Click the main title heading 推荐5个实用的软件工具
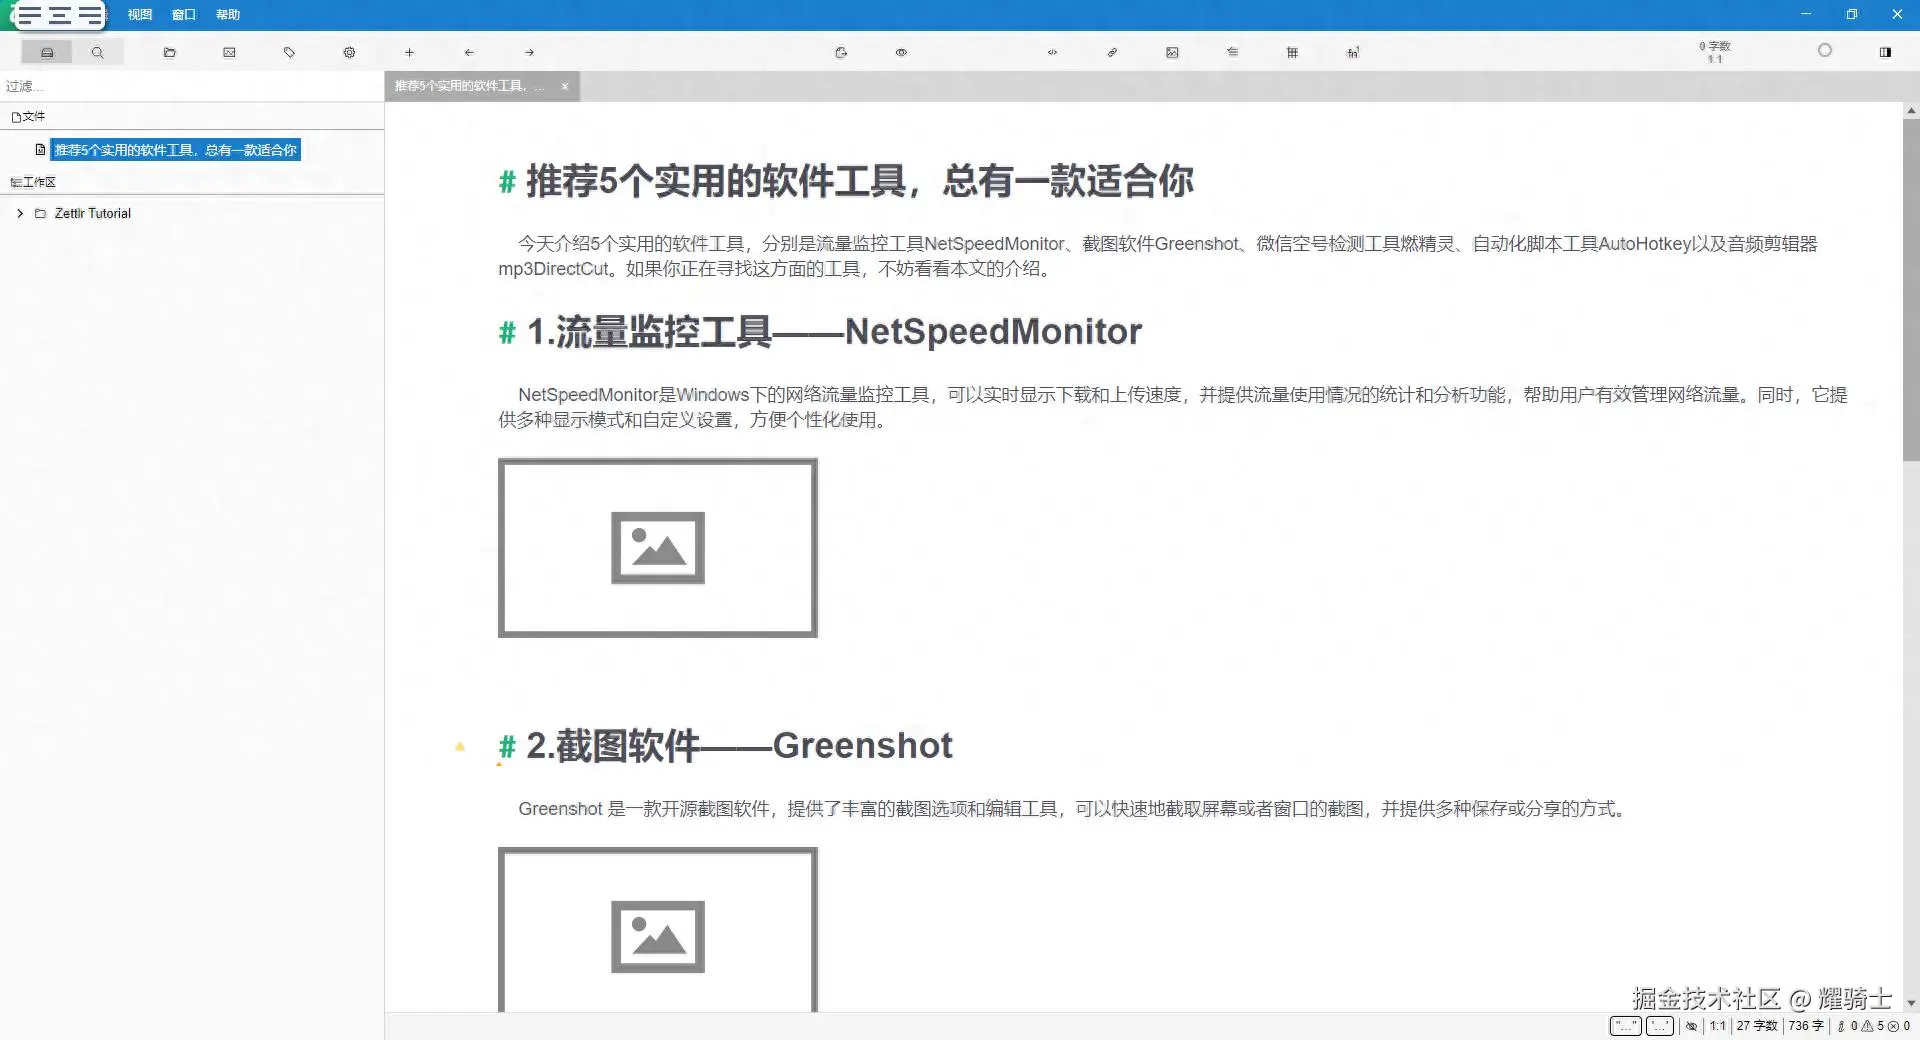The image size is (1920, 1040). 859,181
